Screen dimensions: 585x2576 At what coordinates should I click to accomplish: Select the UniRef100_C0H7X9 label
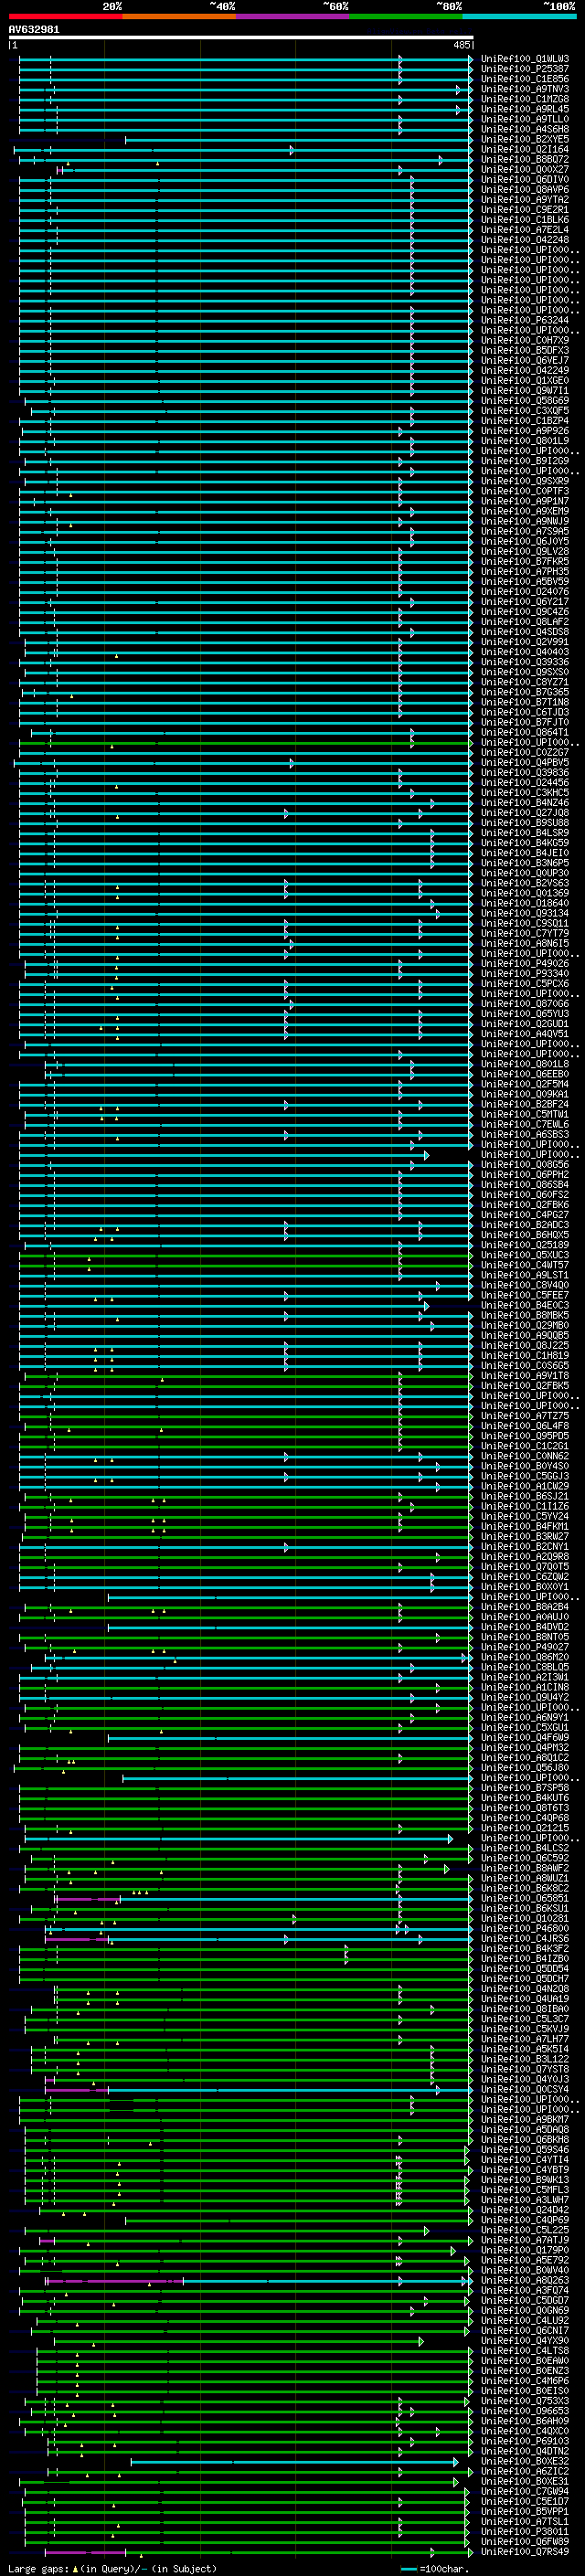(525, 340)
